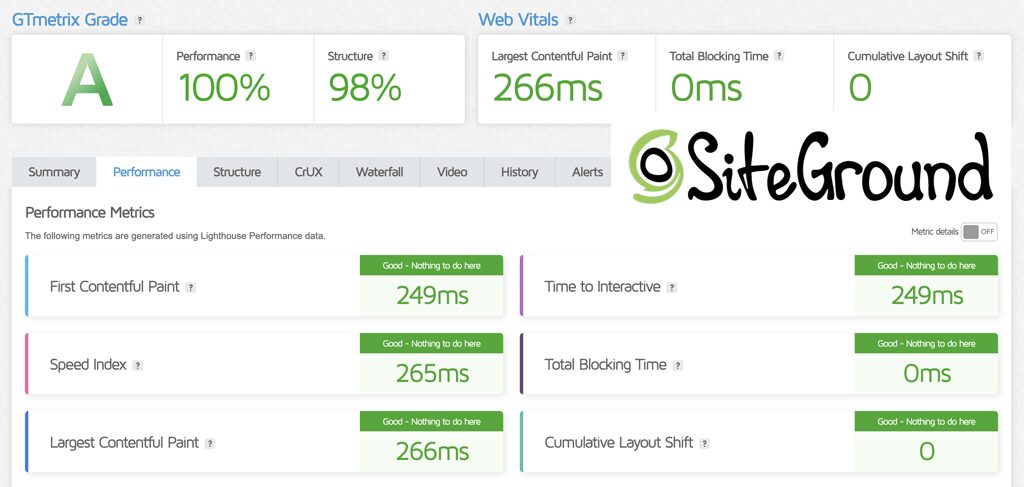The image size is (1024, 487).
Task: Click the SiteGround logo
Action: 810,167
